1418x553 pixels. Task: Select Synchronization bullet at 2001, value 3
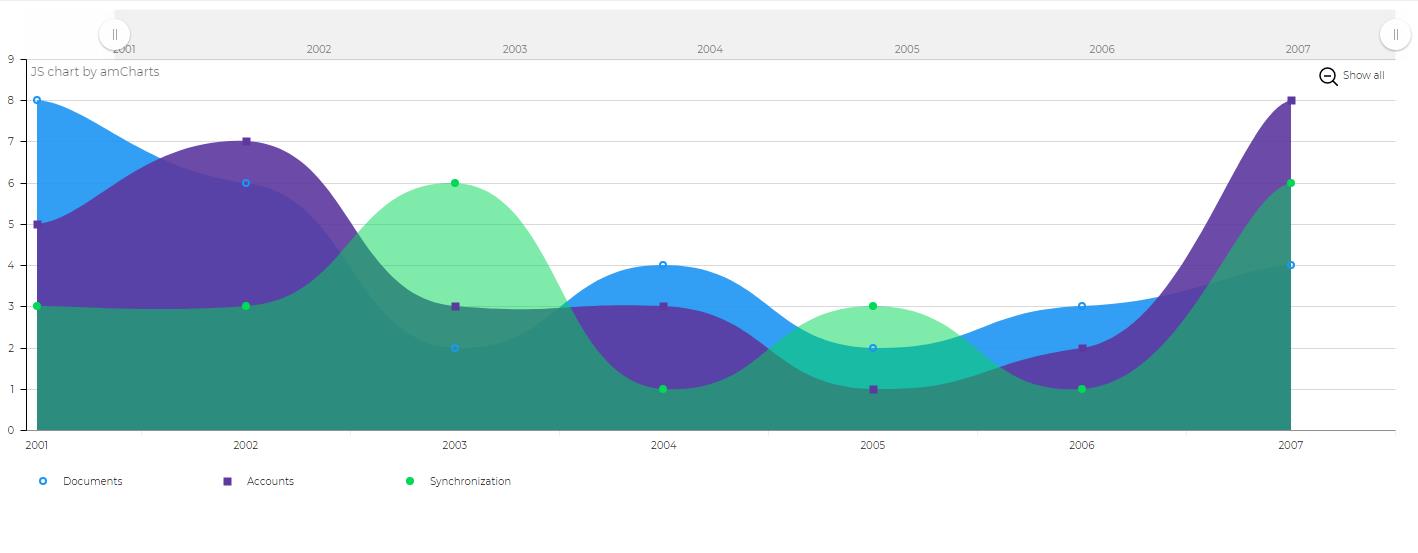tap(37, 306)
